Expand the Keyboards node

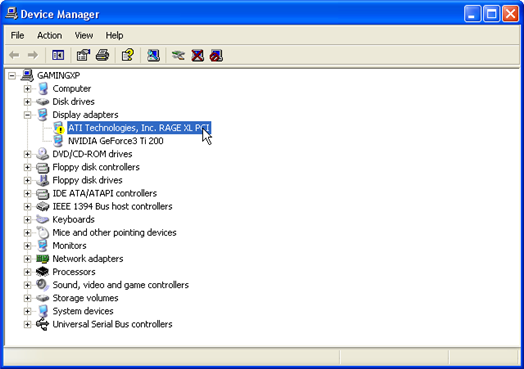tap(27, 220)
